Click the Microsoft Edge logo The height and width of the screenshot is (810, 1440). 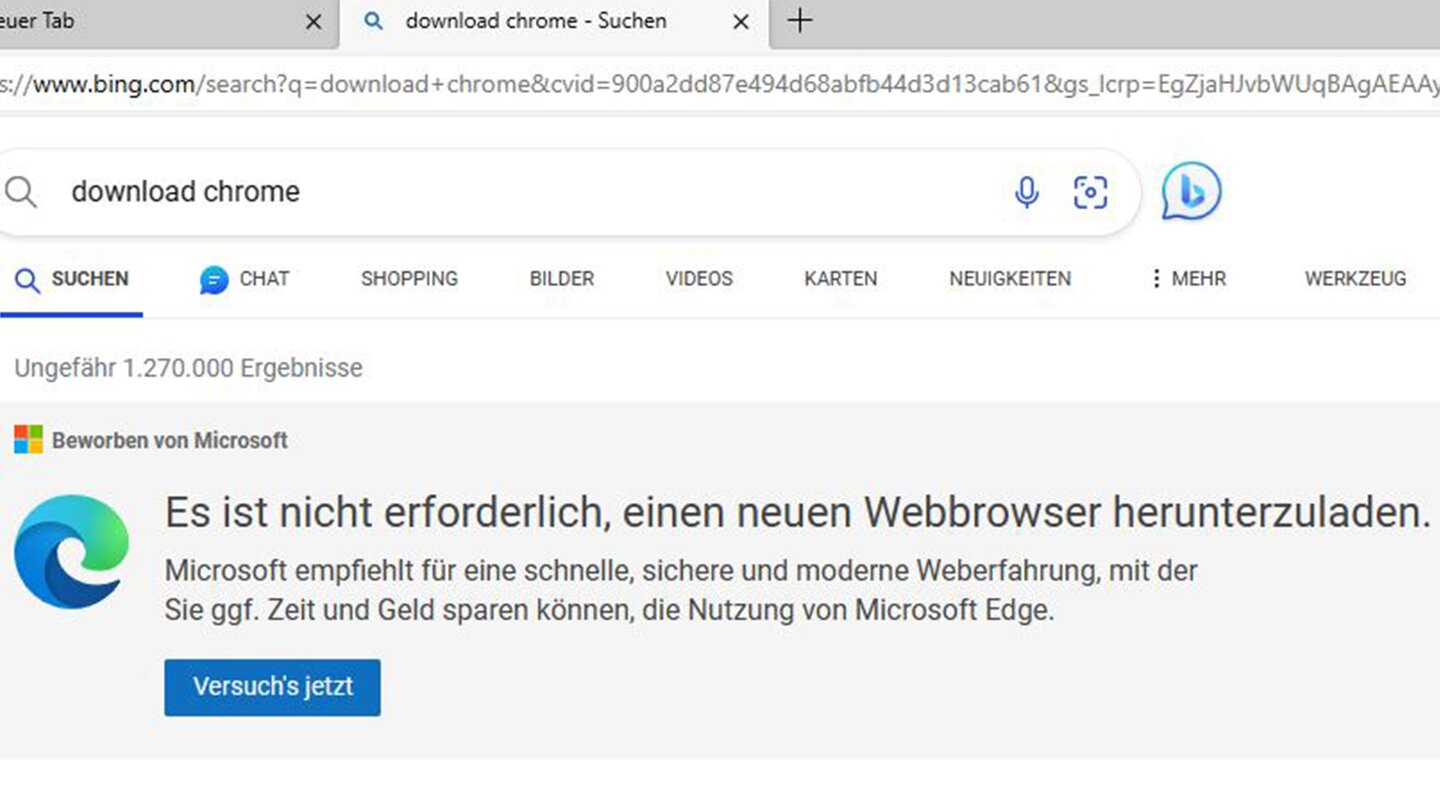[x=71, y=552]
